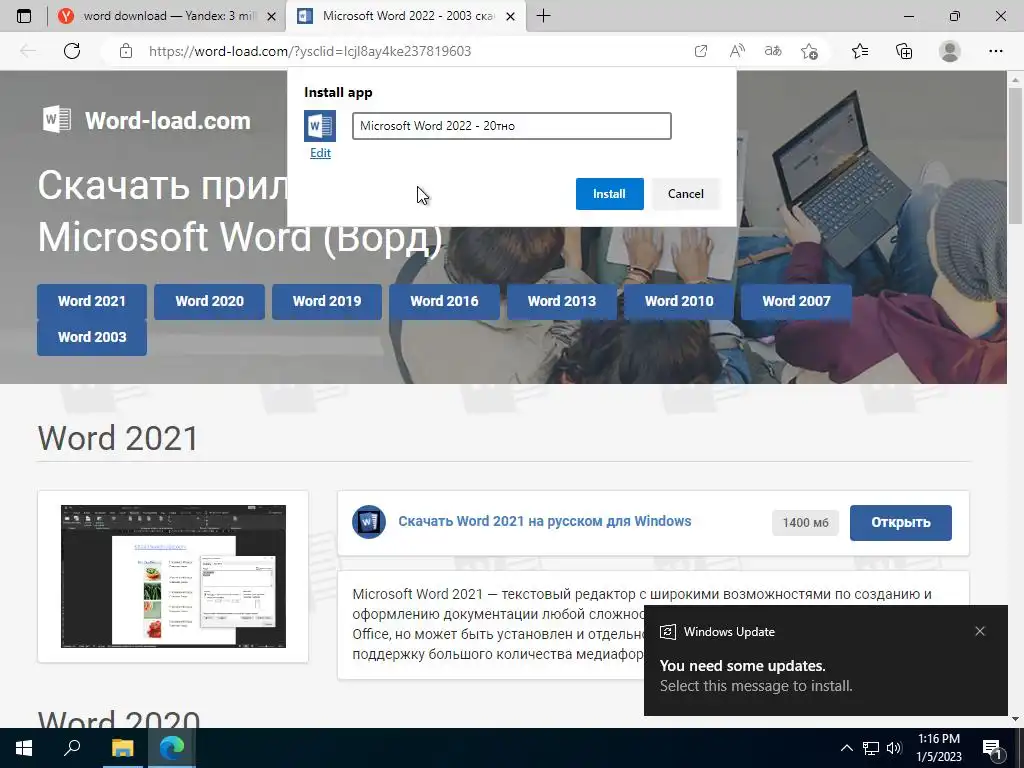Click the address bar URL word-load.com

click(310, 51)
